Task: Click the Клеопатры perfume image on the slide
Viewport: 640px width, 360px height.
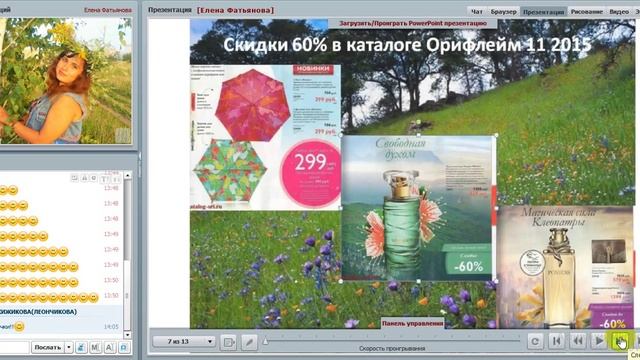Action: point(565,267)
